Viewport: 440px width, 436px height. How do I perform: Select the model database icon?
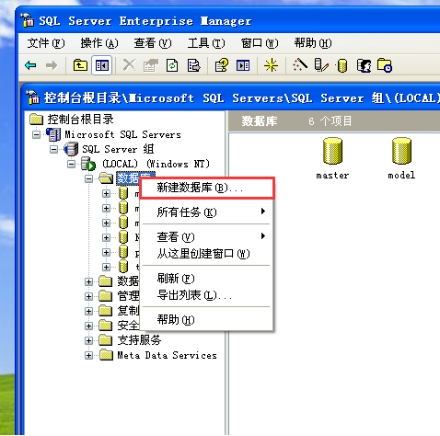[x=402, y=151]
